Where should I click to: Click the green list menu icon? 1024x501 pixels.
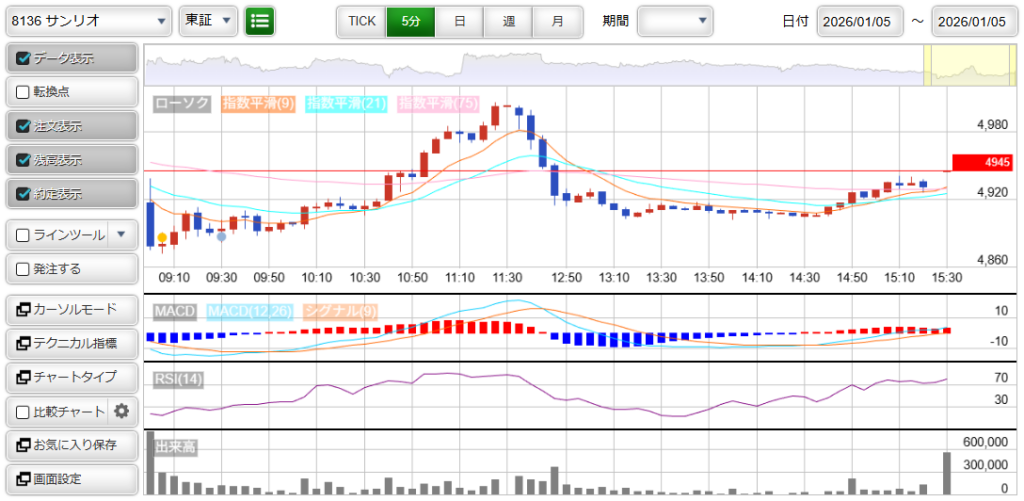[x=260, y=20]
